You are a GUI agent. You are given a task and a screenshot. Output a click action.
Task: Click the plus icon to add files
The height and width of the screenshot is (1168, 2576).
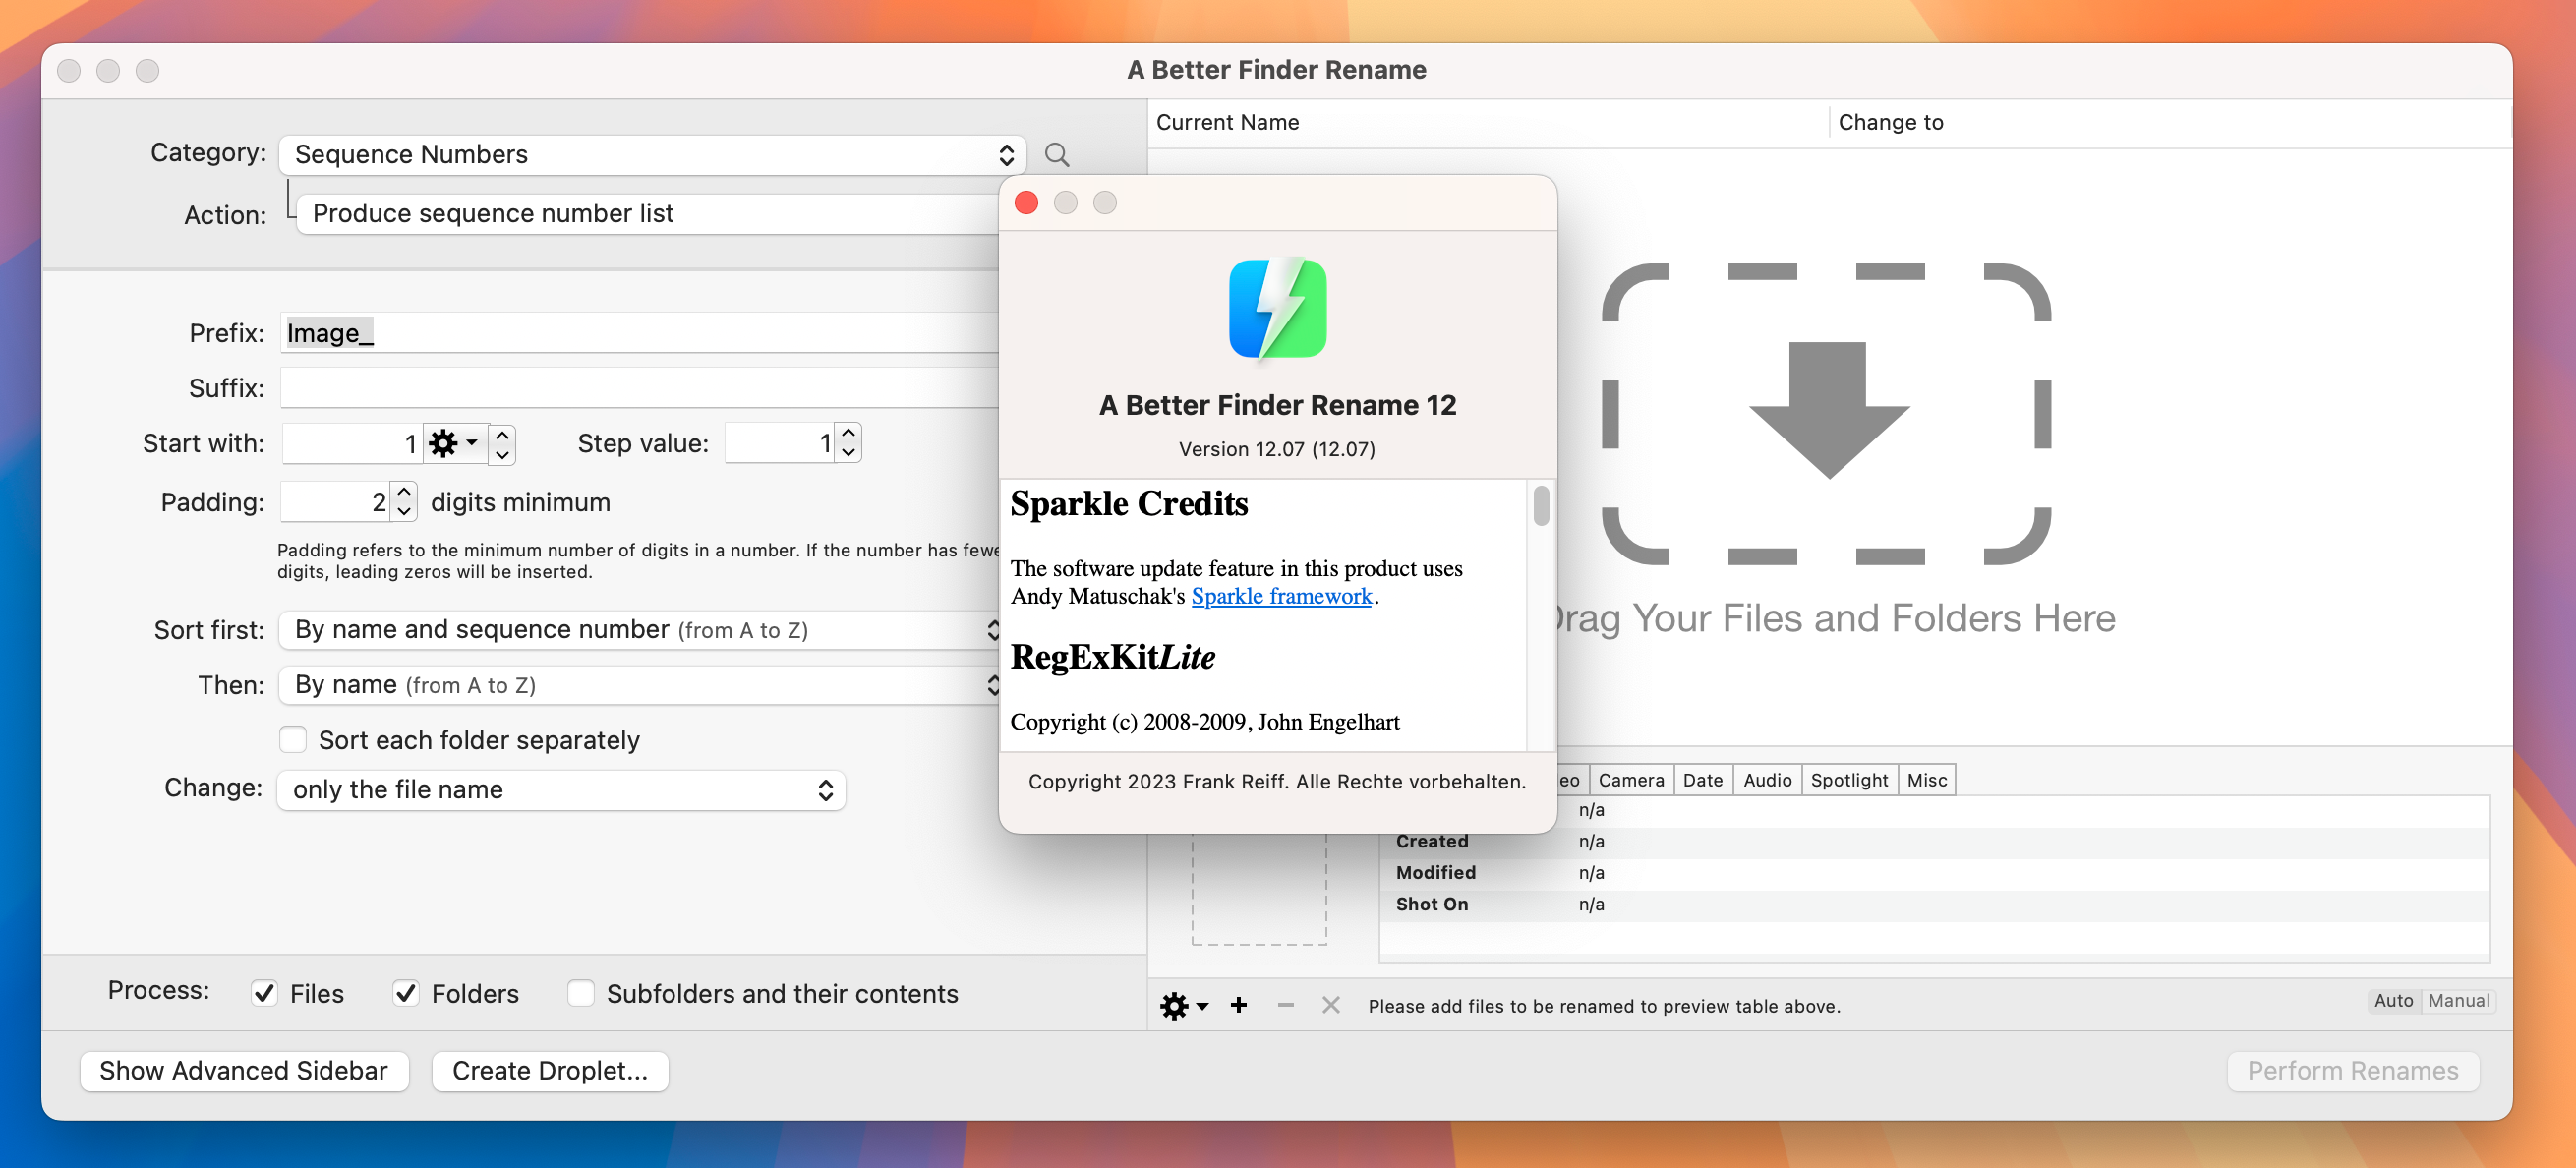point(1238,1005)
